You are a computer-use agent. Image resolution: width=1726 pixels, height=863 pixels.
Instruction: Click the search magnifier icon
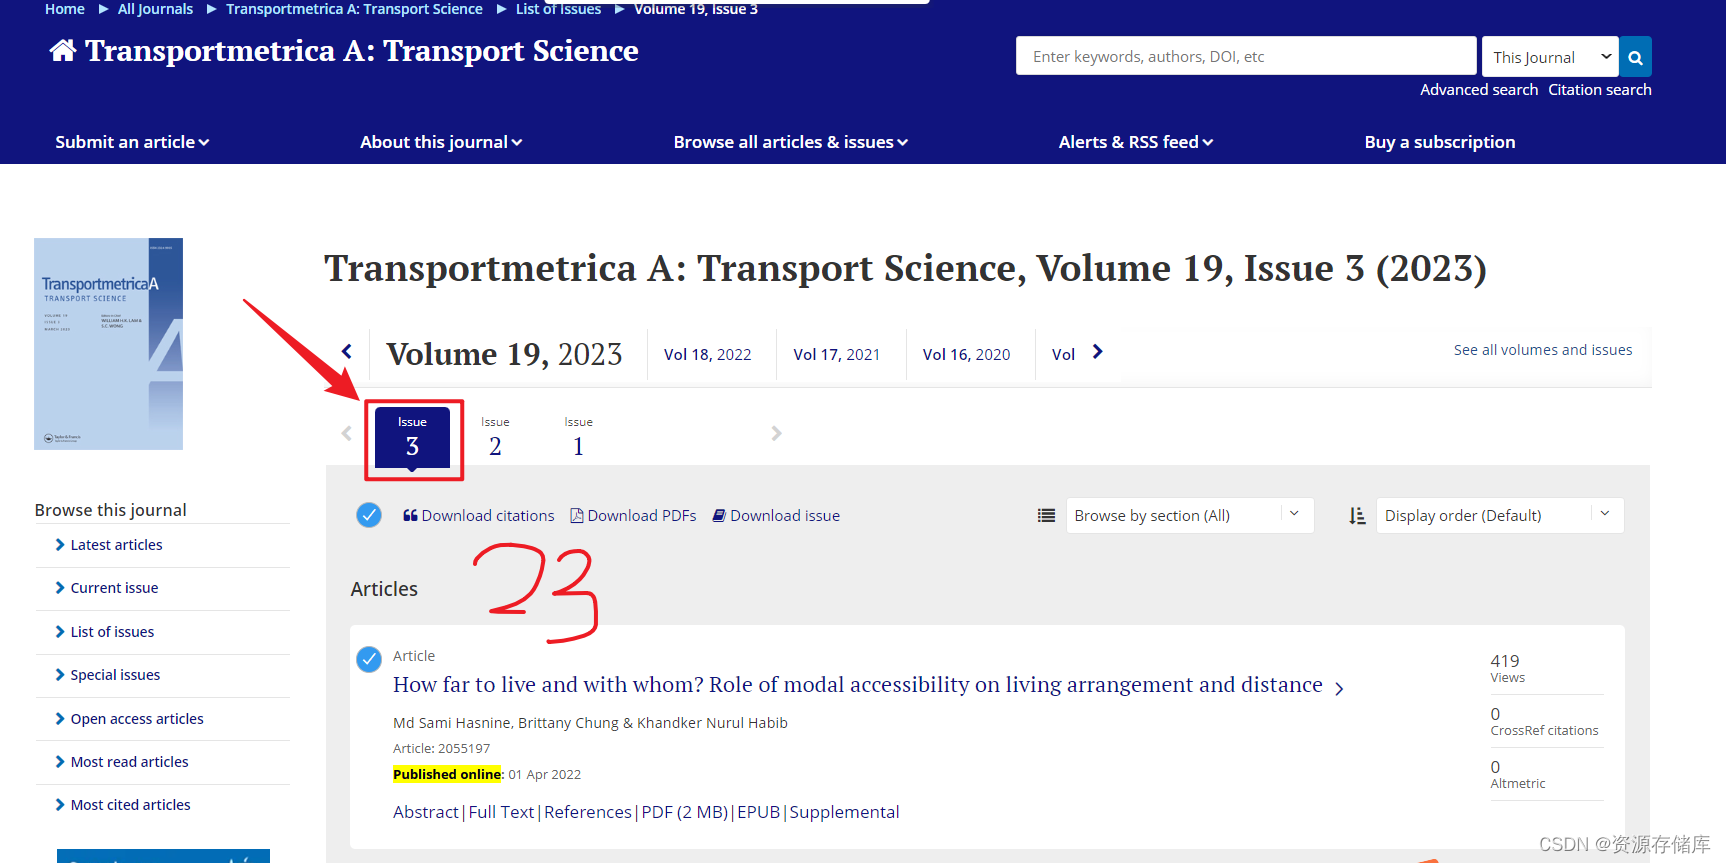point(1635,56)
